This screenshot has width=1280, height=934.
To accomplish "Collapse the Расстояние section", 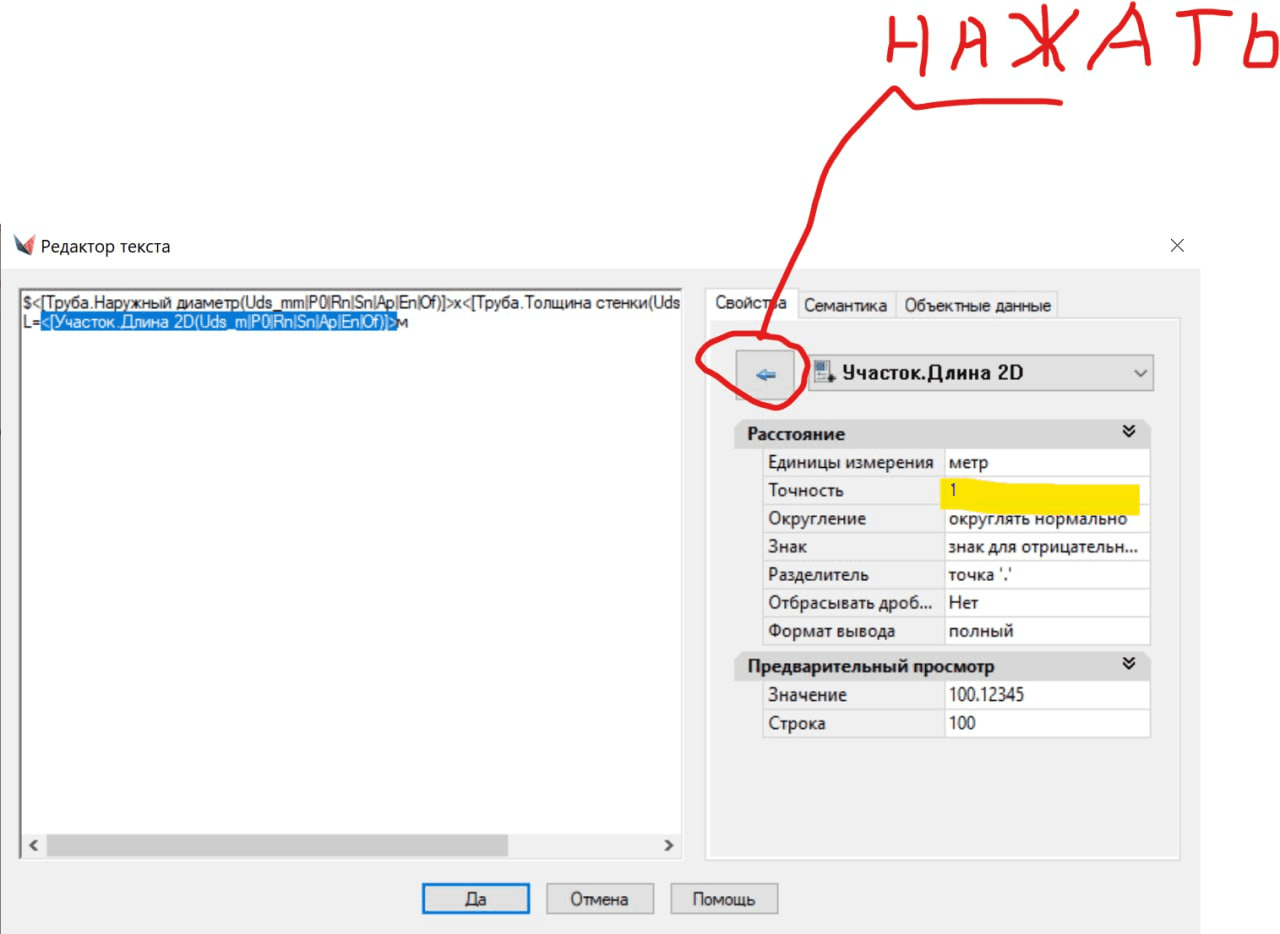I will tap(1129, 432).
